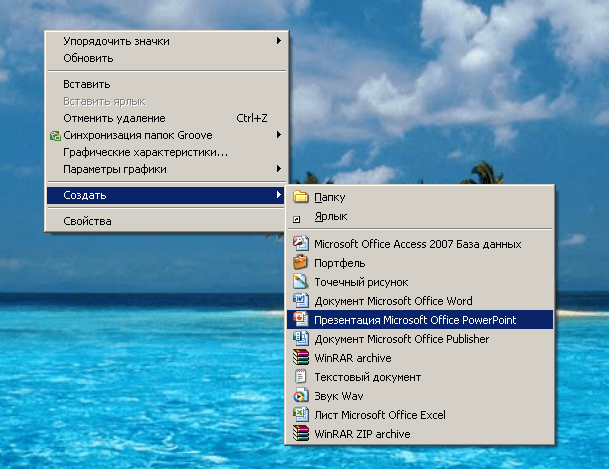Viewport: 609px width, 469px height.
Task: Expand the Параметры графики submenu arrow
Action: click(x=278, y=168)
